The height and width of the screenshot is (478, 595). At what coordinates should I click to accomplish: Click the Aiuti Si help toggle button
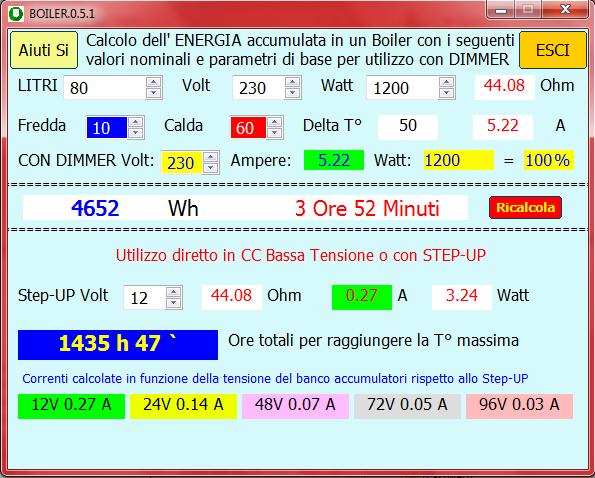pyautogui.click(x=44, y=50)
